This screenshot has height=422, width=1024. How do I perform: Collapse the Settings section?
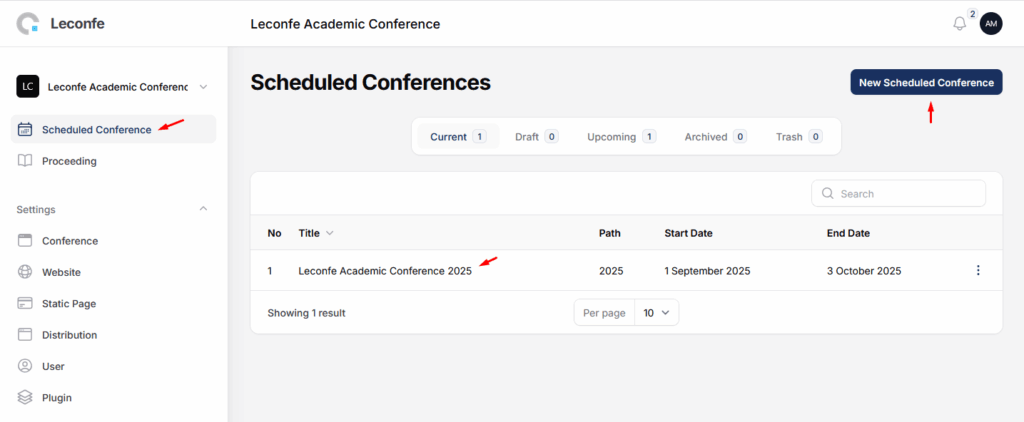click(203, 209)
